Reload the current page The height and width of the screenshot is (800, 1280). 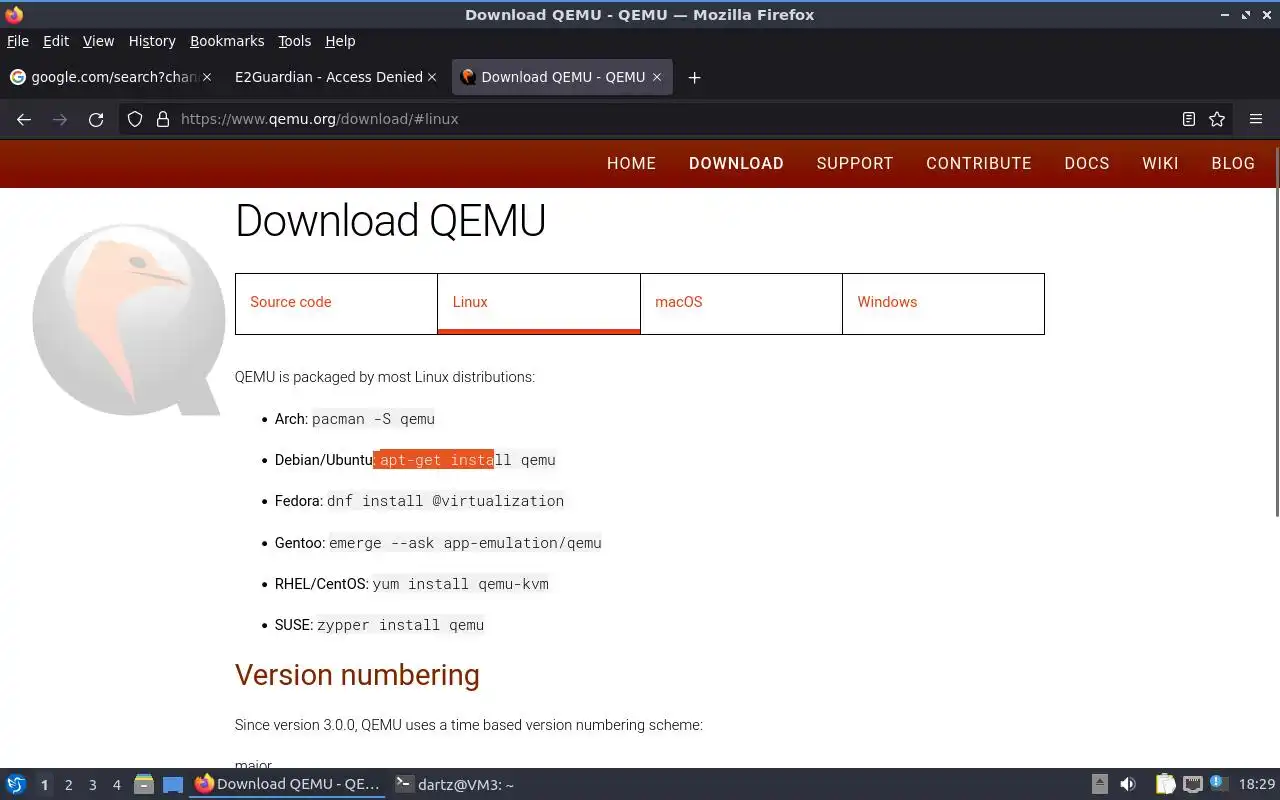click(96, 119)
